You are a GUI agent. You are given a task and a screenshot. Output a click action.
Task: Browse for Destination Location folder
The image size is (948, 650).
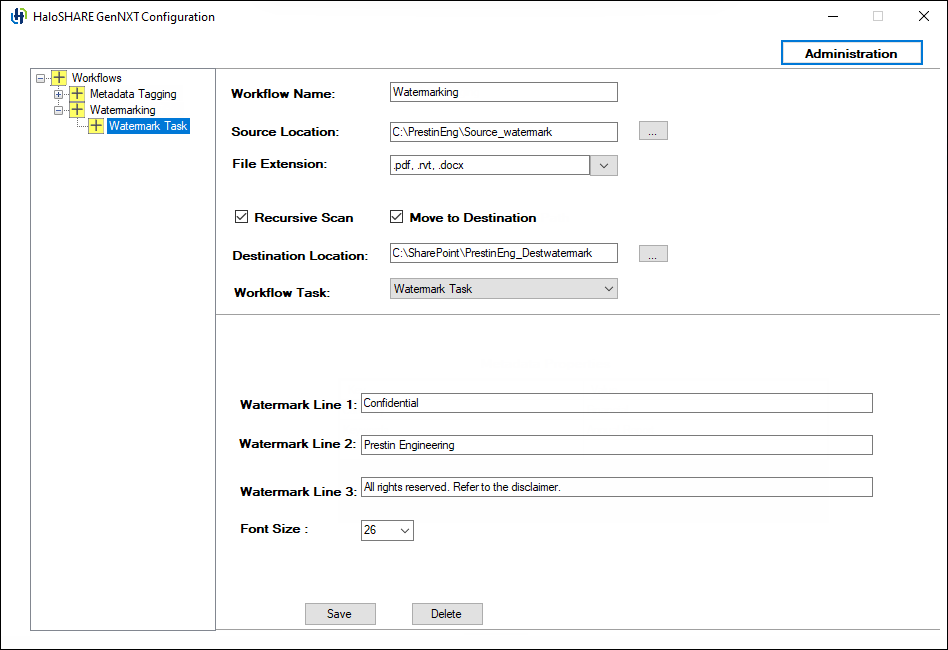point(653,253)
